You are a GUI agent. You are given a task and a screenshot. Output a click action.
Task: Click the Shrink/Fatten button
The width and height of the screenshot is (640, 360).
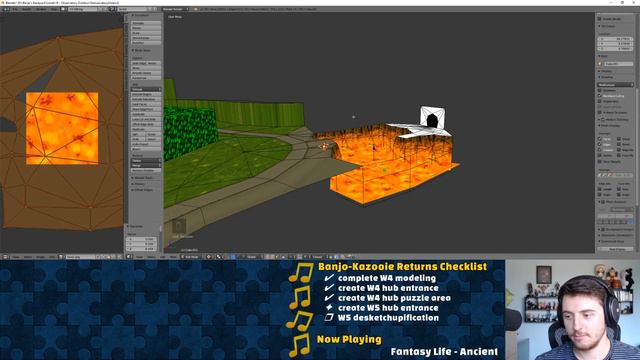pyautogui.click(x=146, y=38)
